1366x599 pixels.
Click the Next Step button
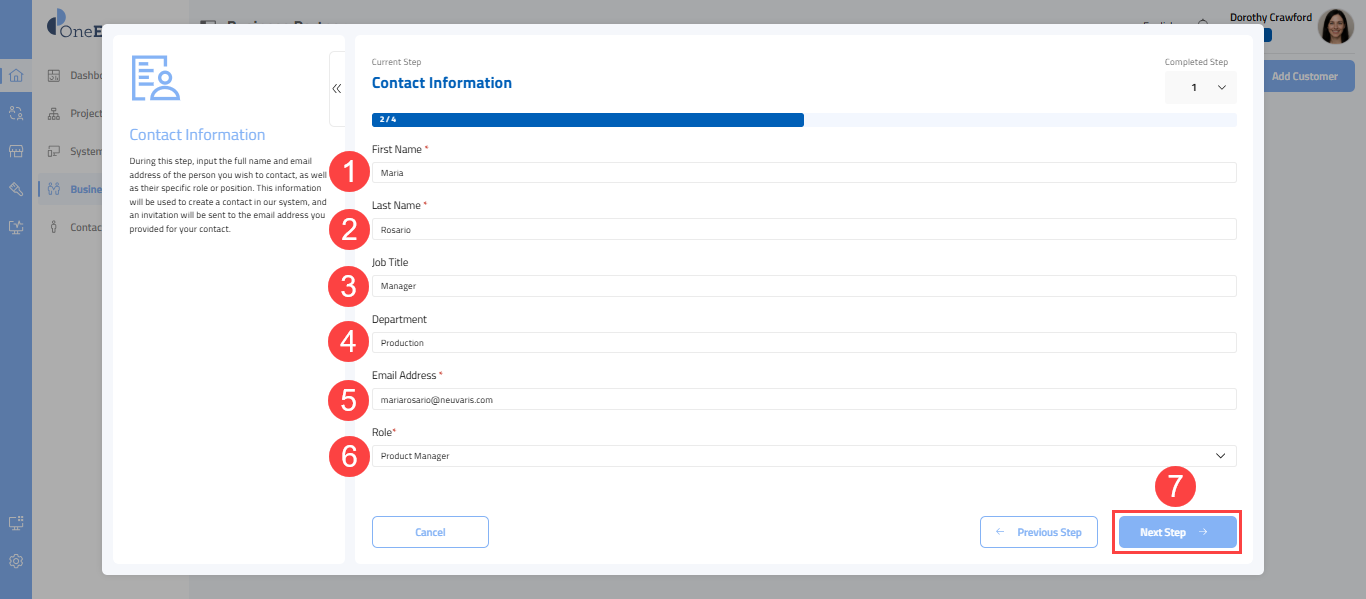tap(1176, 532)
